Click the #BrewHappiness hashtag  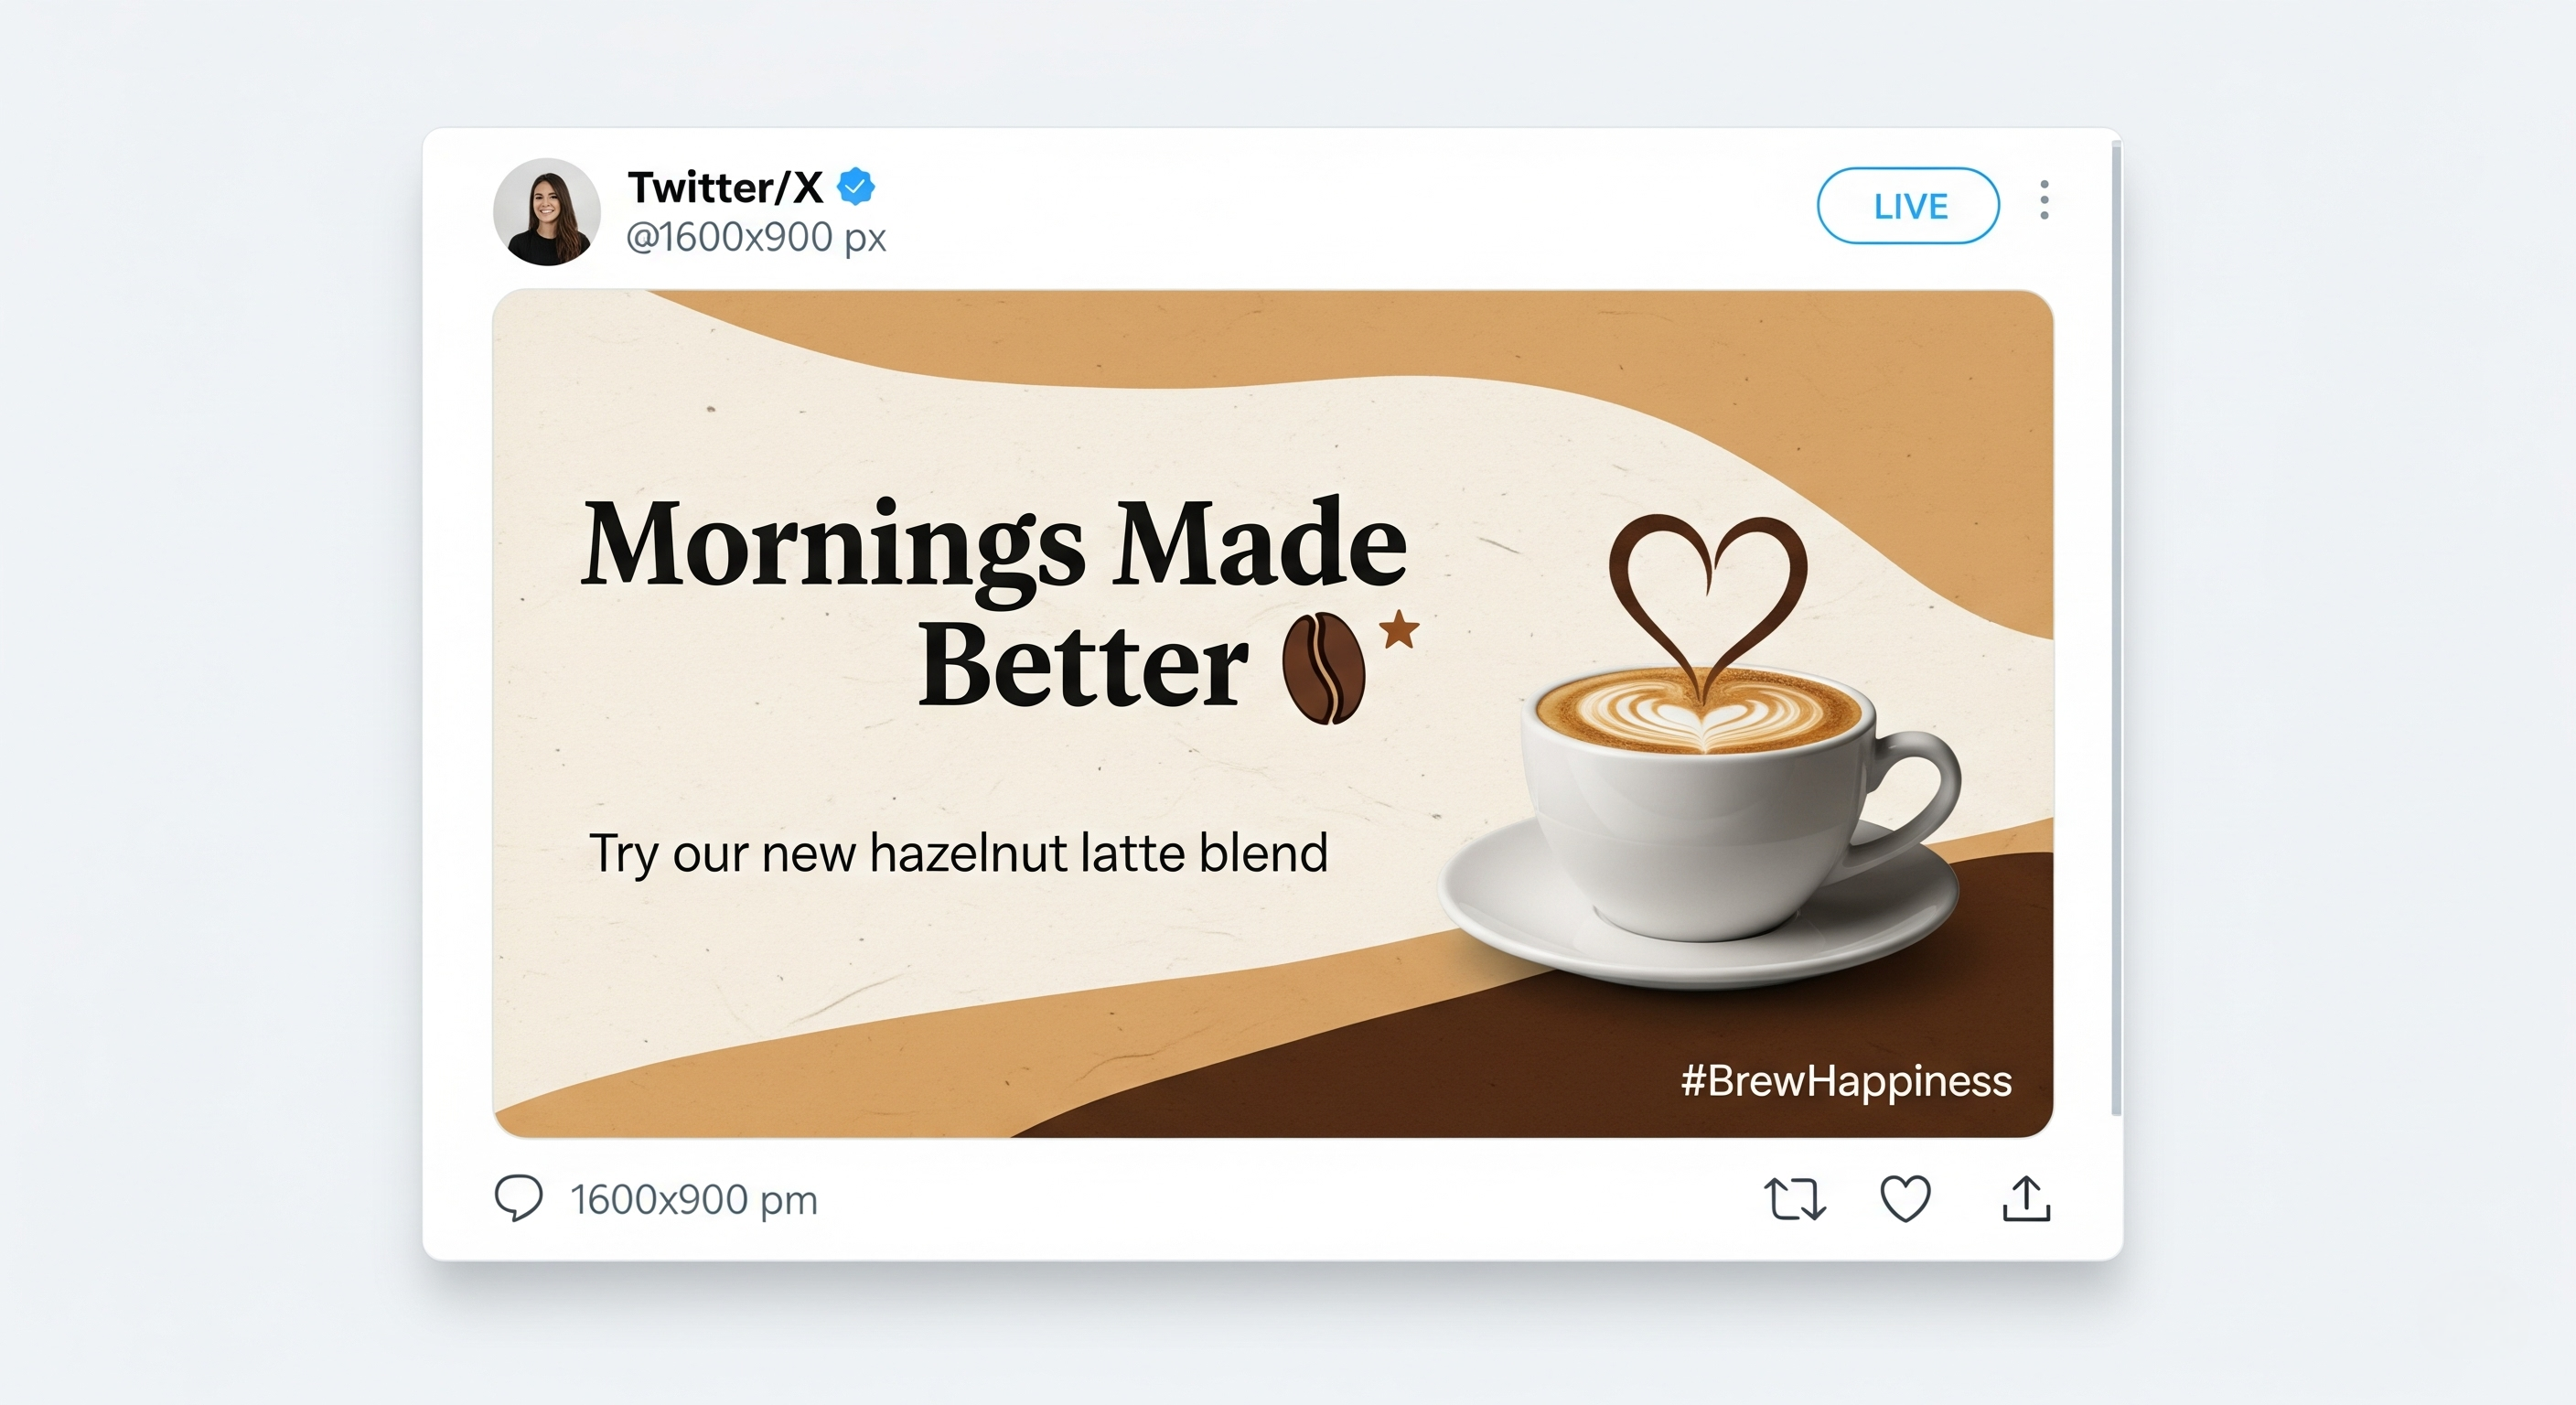pyautogui.click(x=1845, y=1081)
